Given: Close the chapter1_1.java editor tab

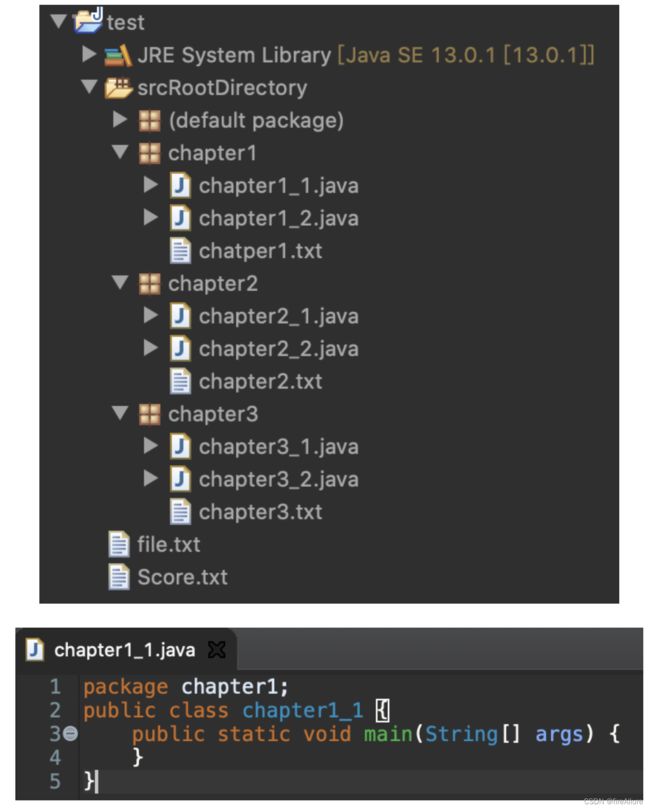Looking at the screenshot, I should tap(217, 650).
